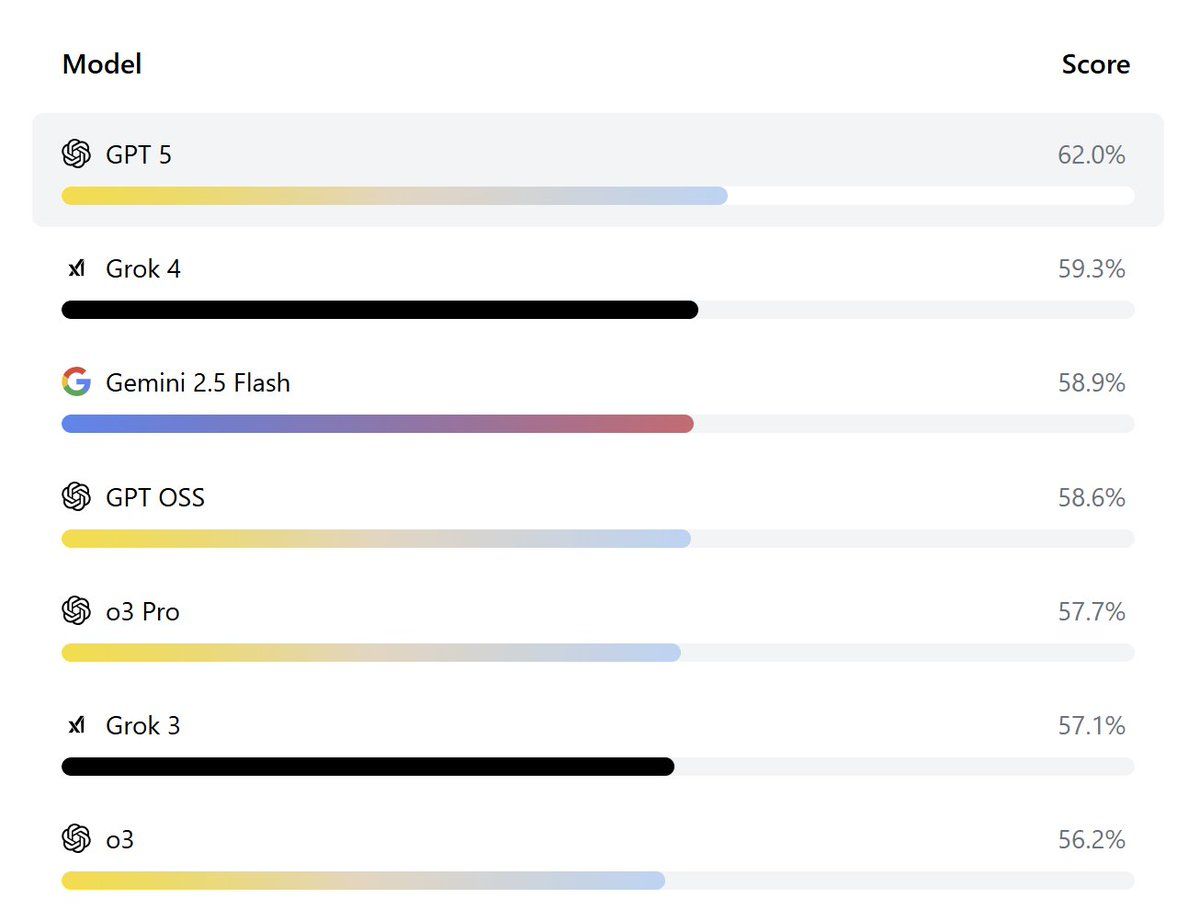Click the Google logo beside Gemini 2.5 Flash
The width and height of the screenshot is (1200, 921).
pos(76,382)
